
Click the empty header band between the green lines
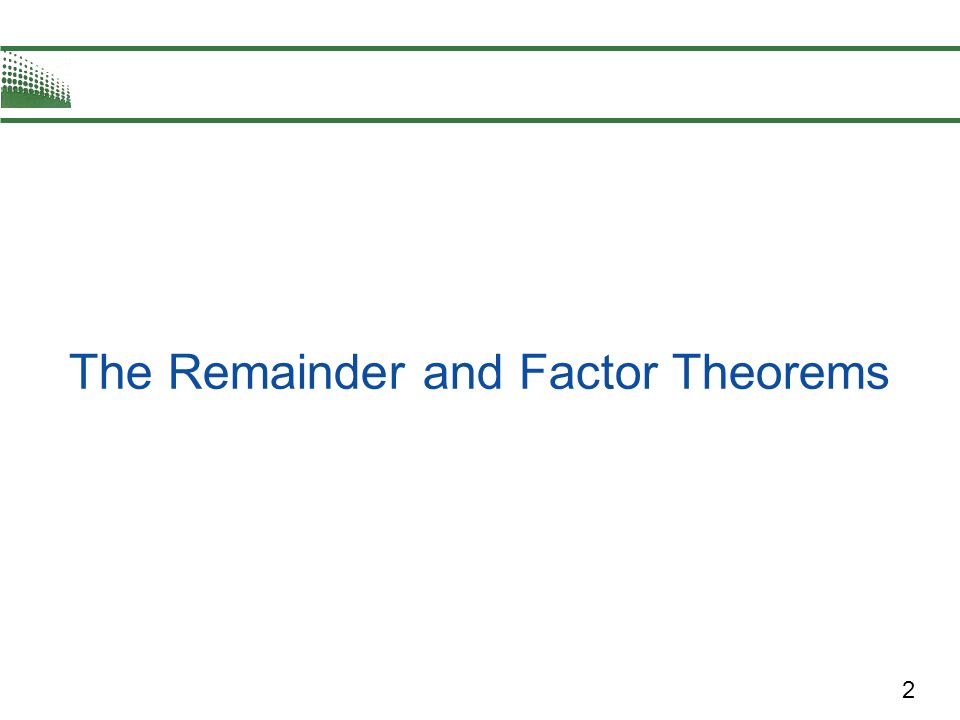coord(514,84)
